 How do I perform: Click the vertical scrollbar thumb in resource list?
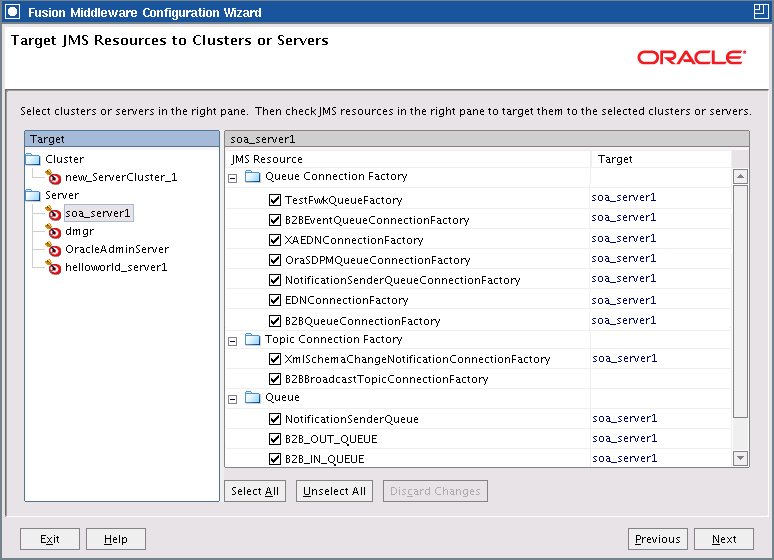(740, 302)
